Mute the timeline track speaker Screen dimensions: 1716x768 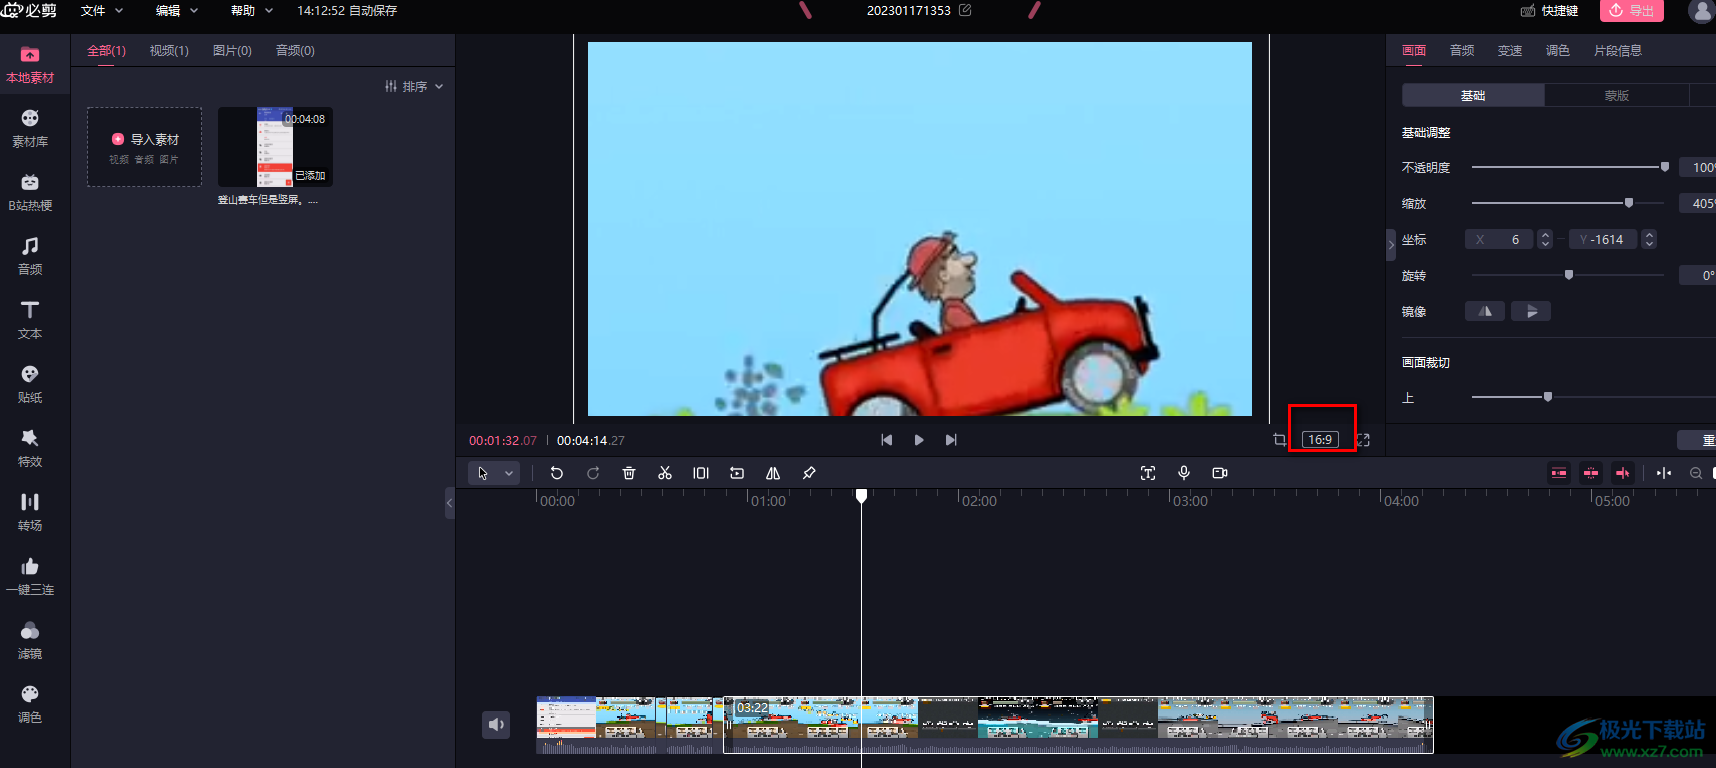coord(496,724)
